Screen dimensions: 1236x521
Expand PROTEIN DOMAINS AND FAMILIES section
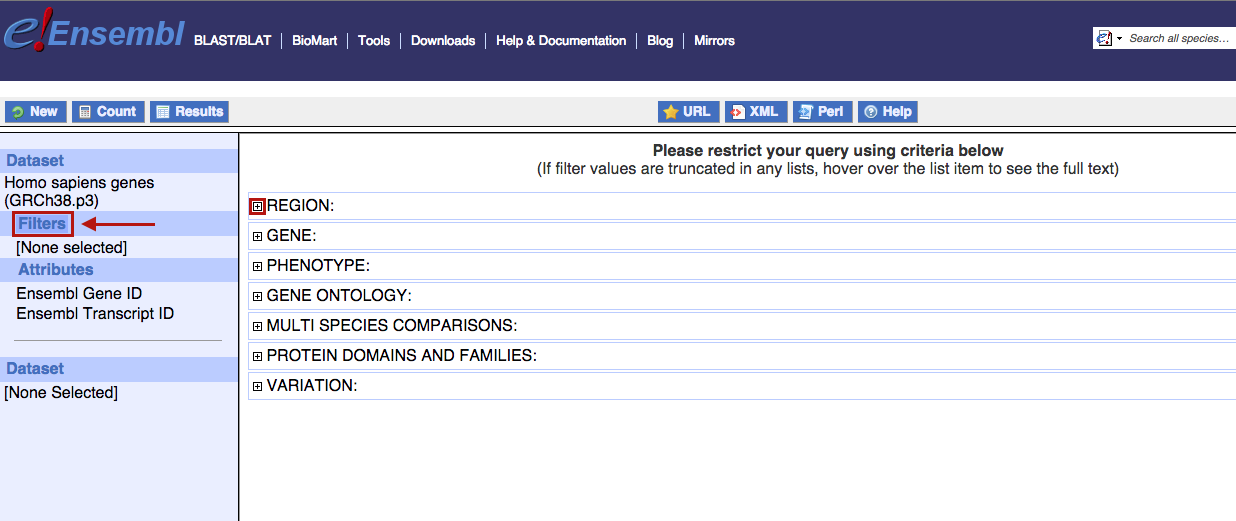pyautogui.click(x=257, y=357)
